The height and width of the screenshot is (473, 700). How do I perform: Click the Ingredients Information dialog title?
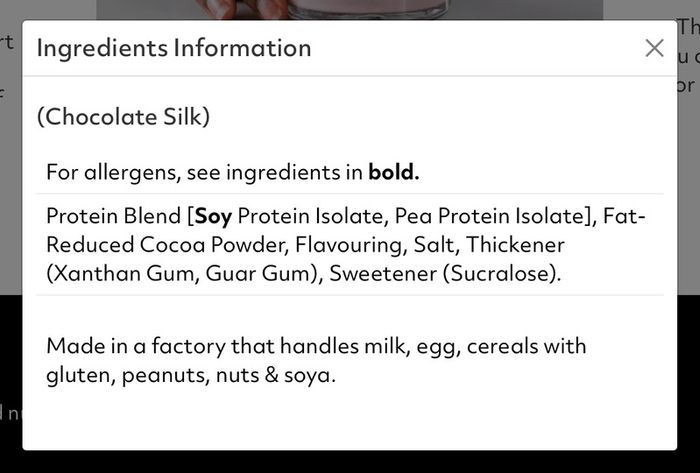(174, 48)
